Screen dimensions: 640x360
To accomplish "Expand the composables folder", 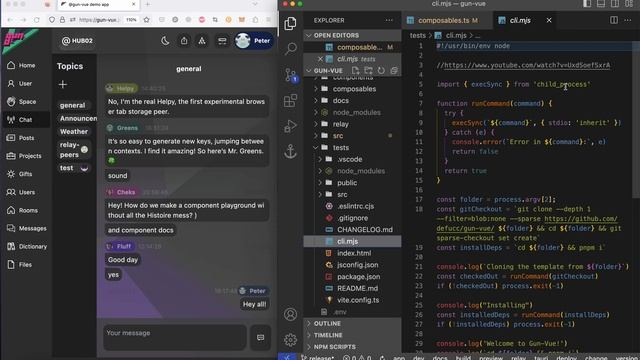I will [x=352, y=89].
